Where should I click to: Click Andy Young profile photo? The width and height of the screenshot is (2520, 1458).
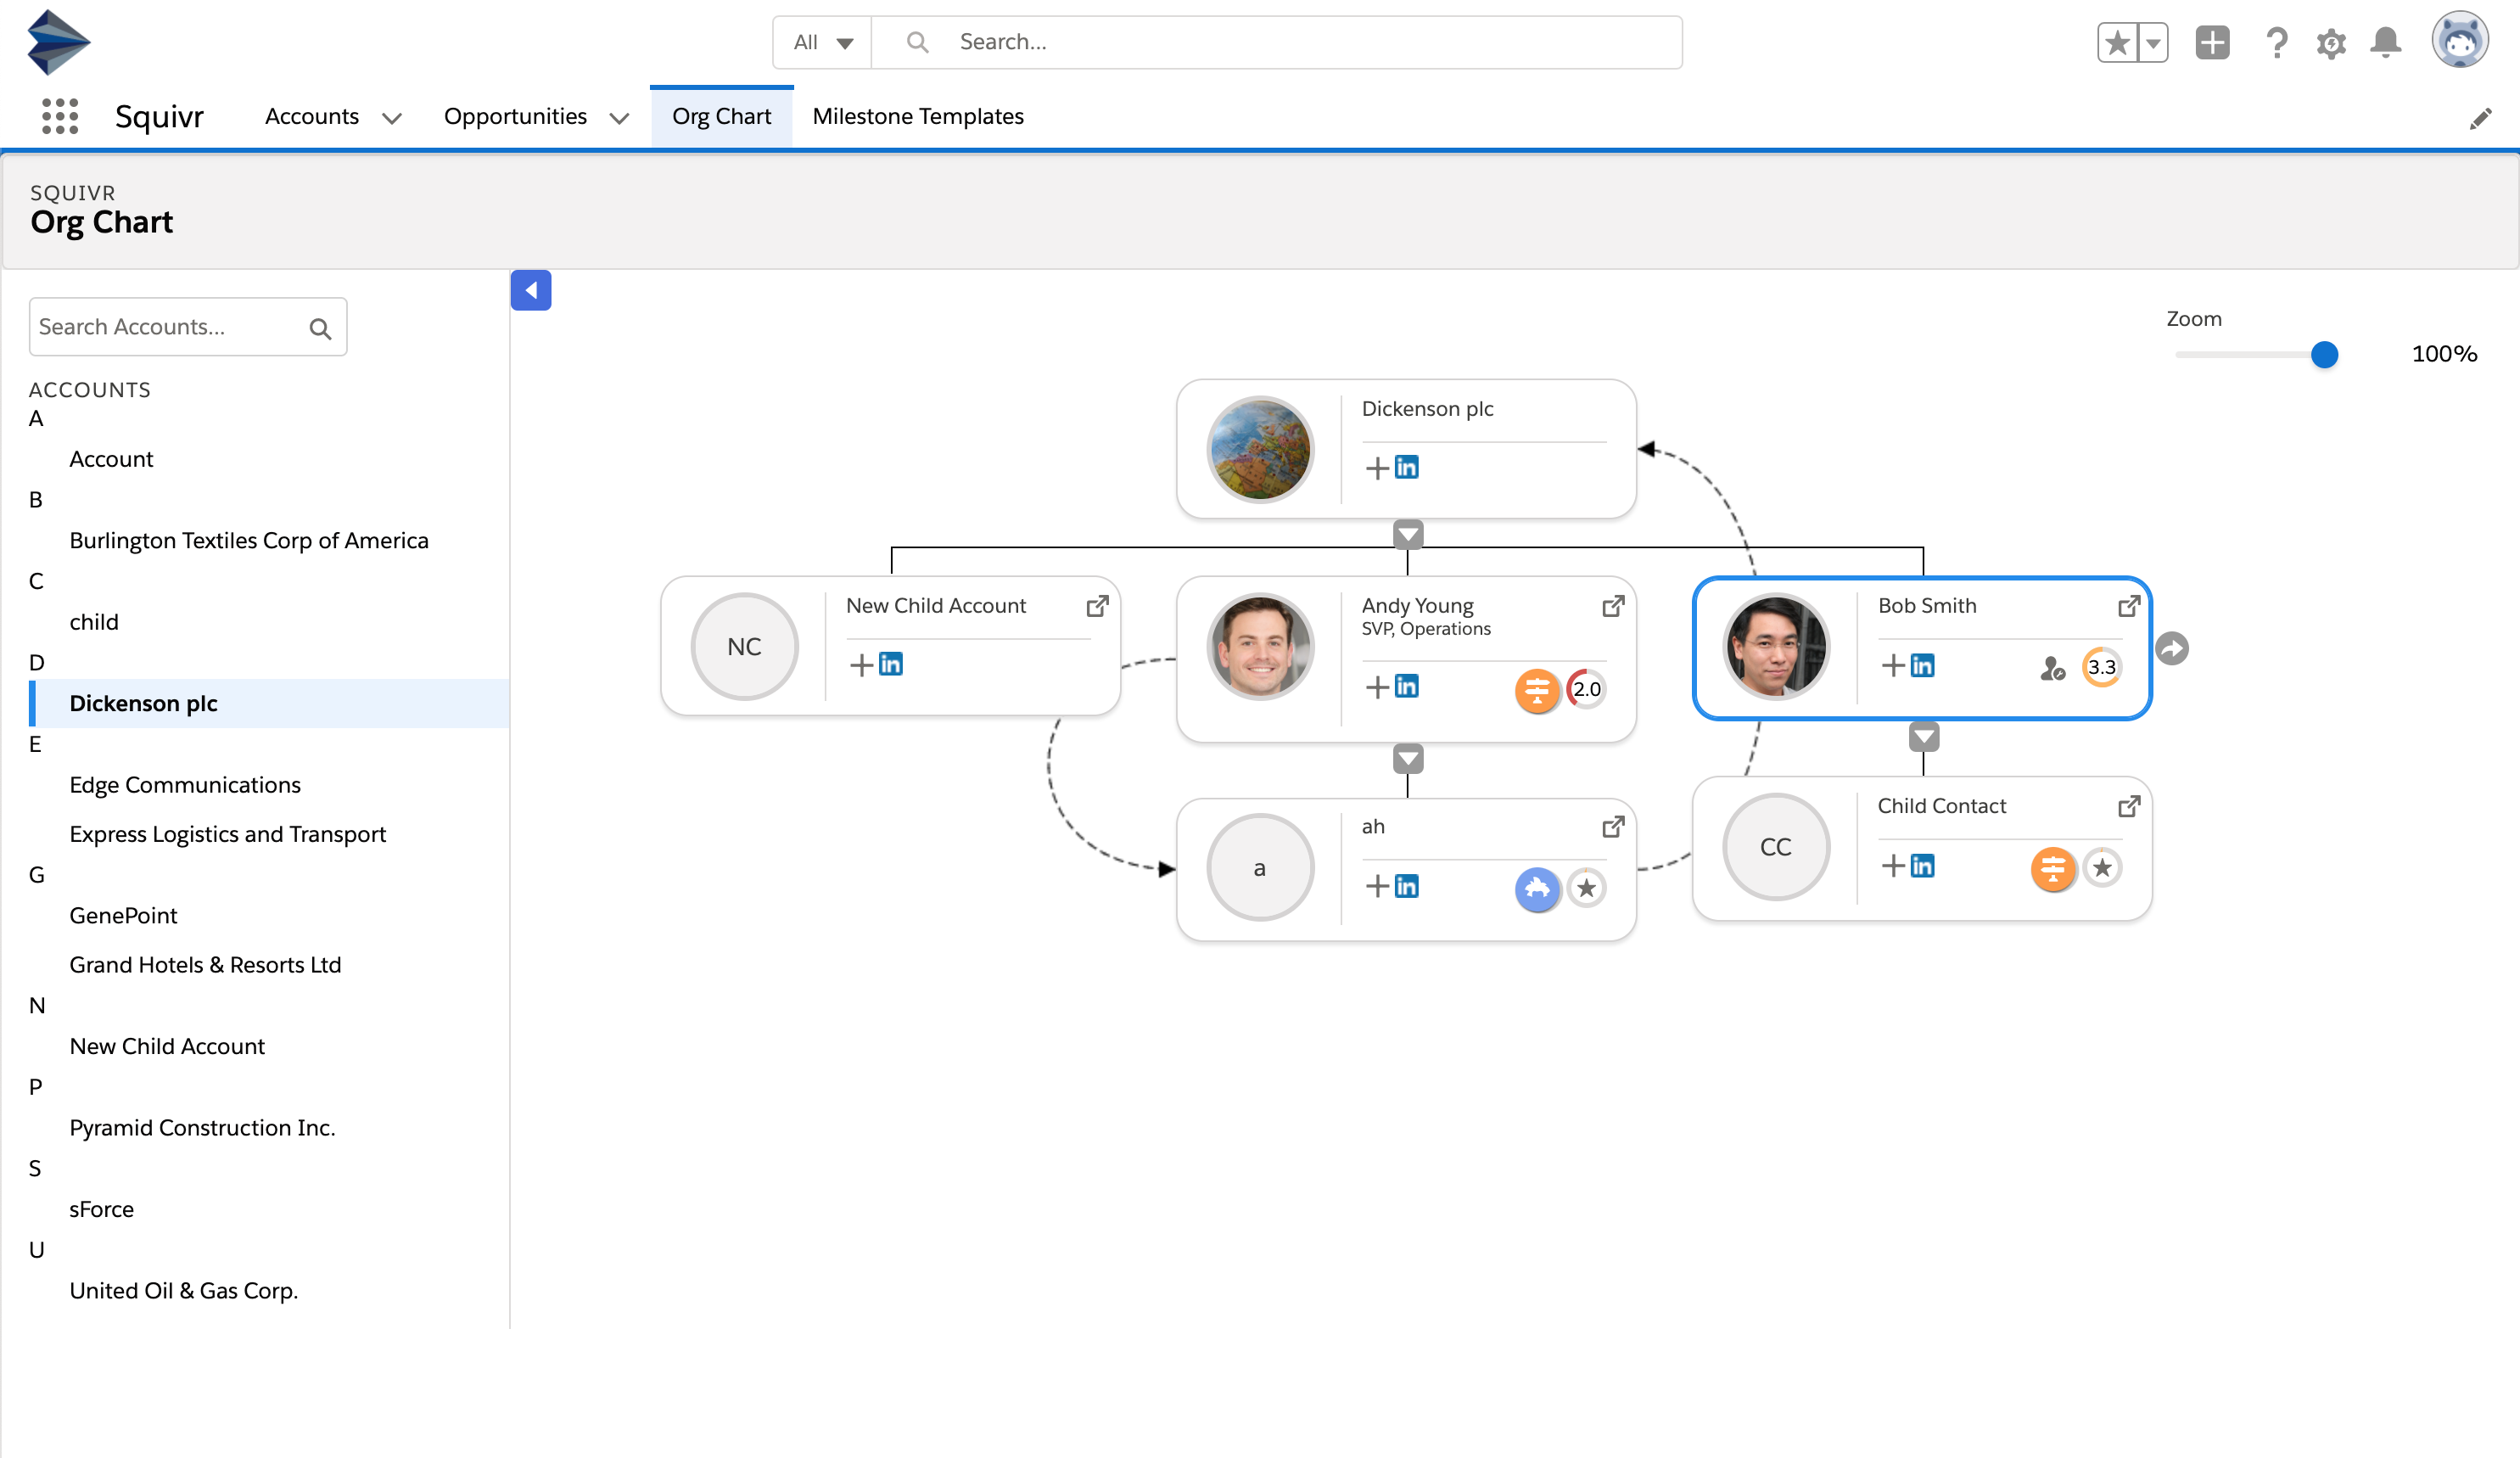click(x=1260, y=647)
